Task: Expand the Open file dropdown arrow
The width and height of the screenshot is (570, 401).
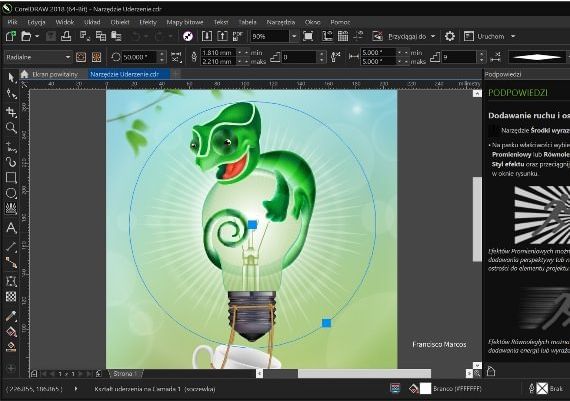Action: point(37,36)
